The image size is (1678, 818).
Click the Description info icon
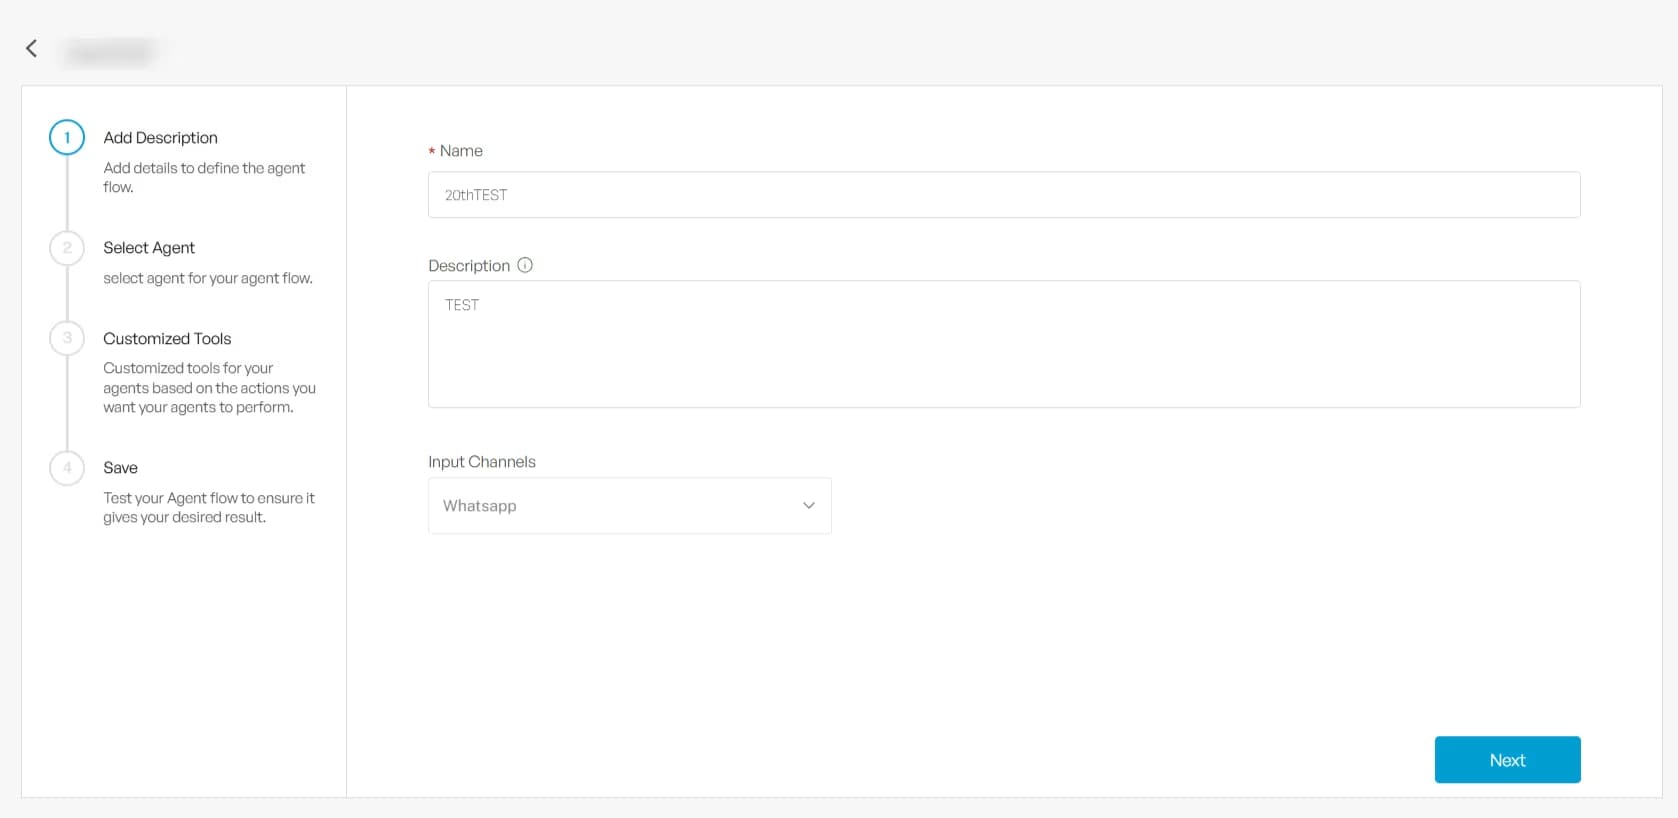coord(525,265)
